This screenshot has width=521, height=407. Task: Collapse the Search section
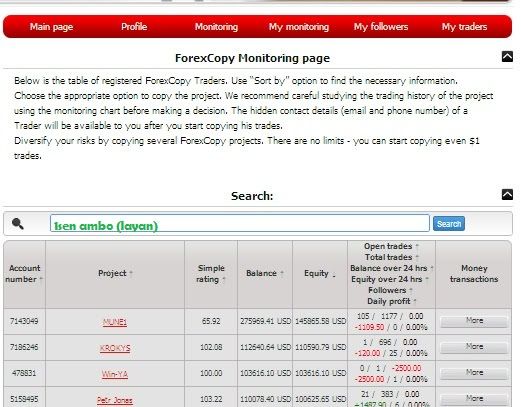[x=507, y=194]
